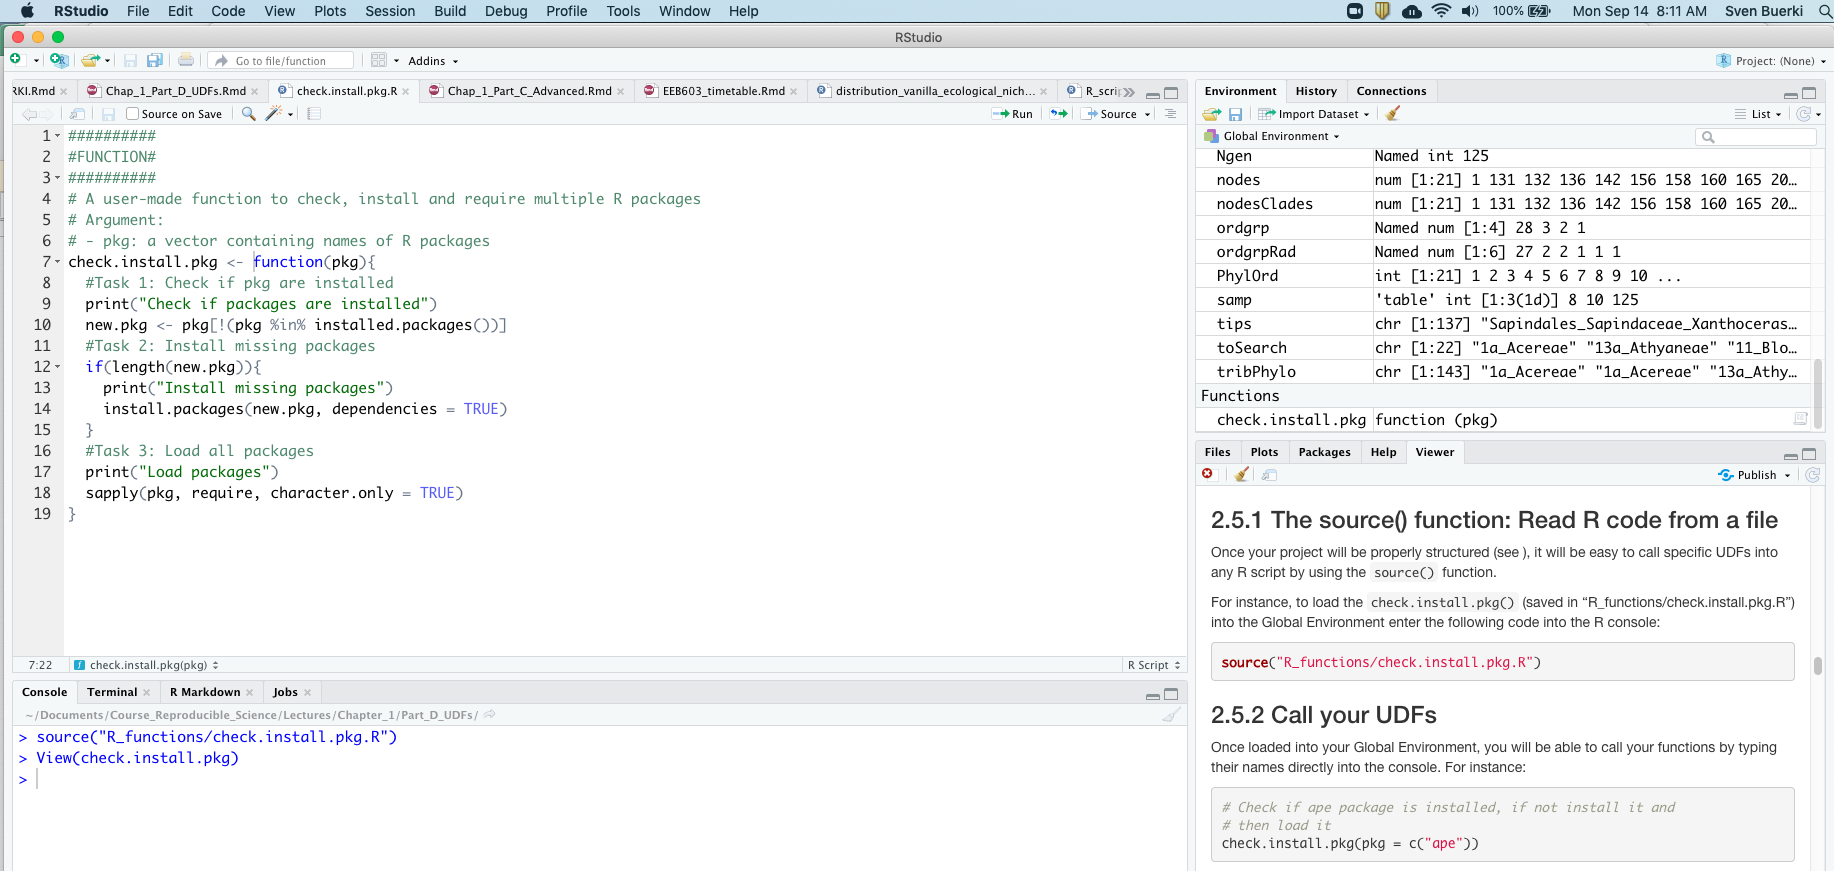Open Wi-Fi menu in macOS menu bar
1834x871 pixels.
tap(1441, 11)
